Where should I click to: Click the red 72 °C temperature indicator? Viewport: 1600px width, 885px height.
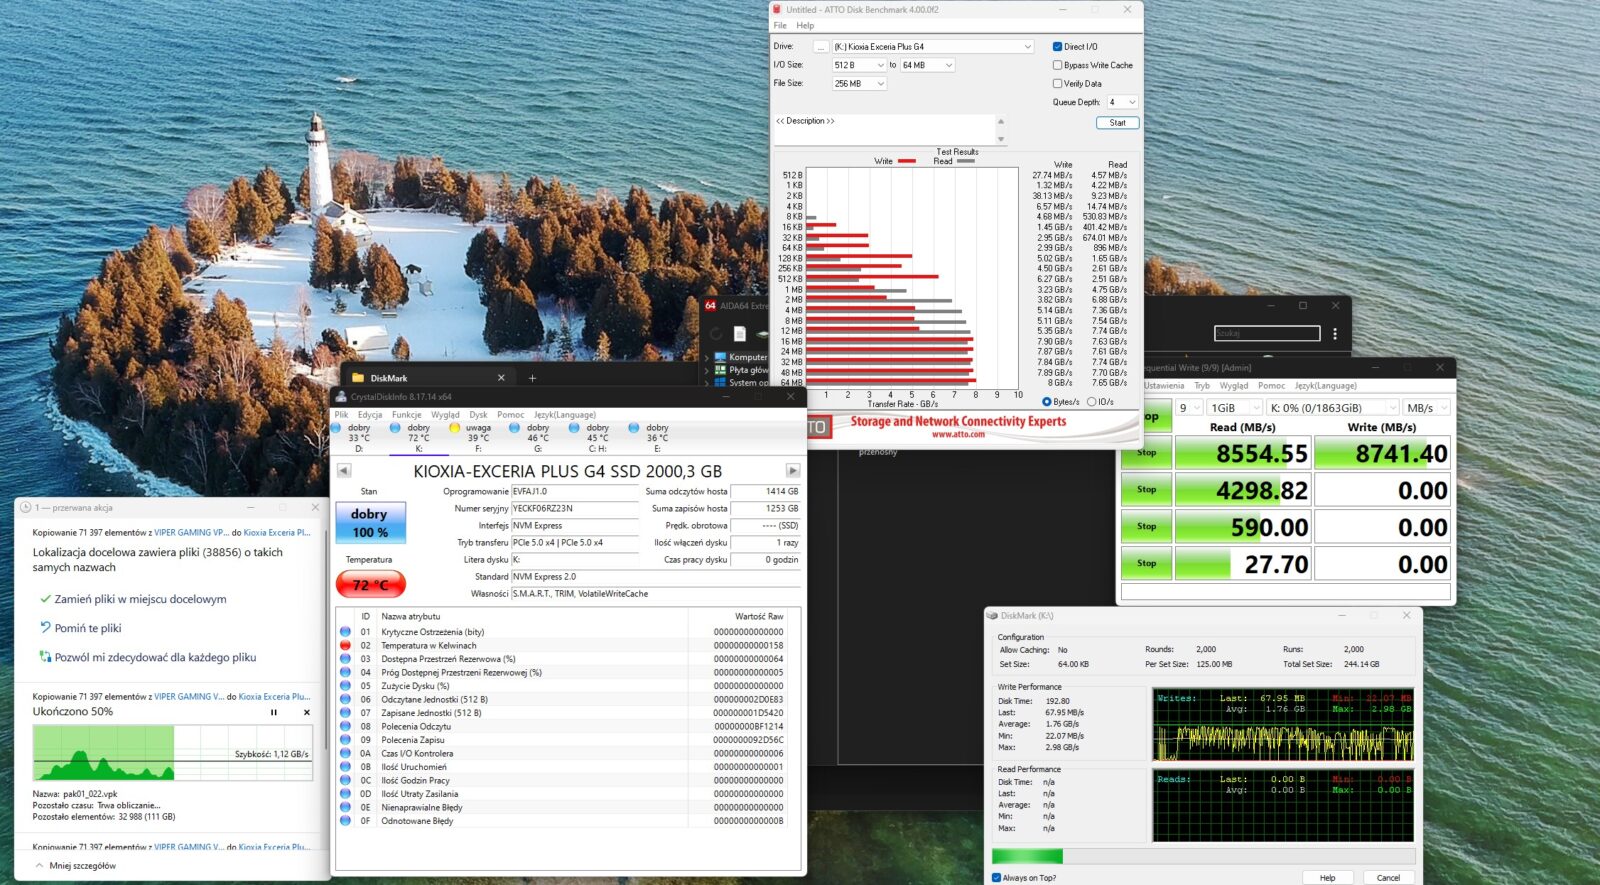tap(370, 584)
